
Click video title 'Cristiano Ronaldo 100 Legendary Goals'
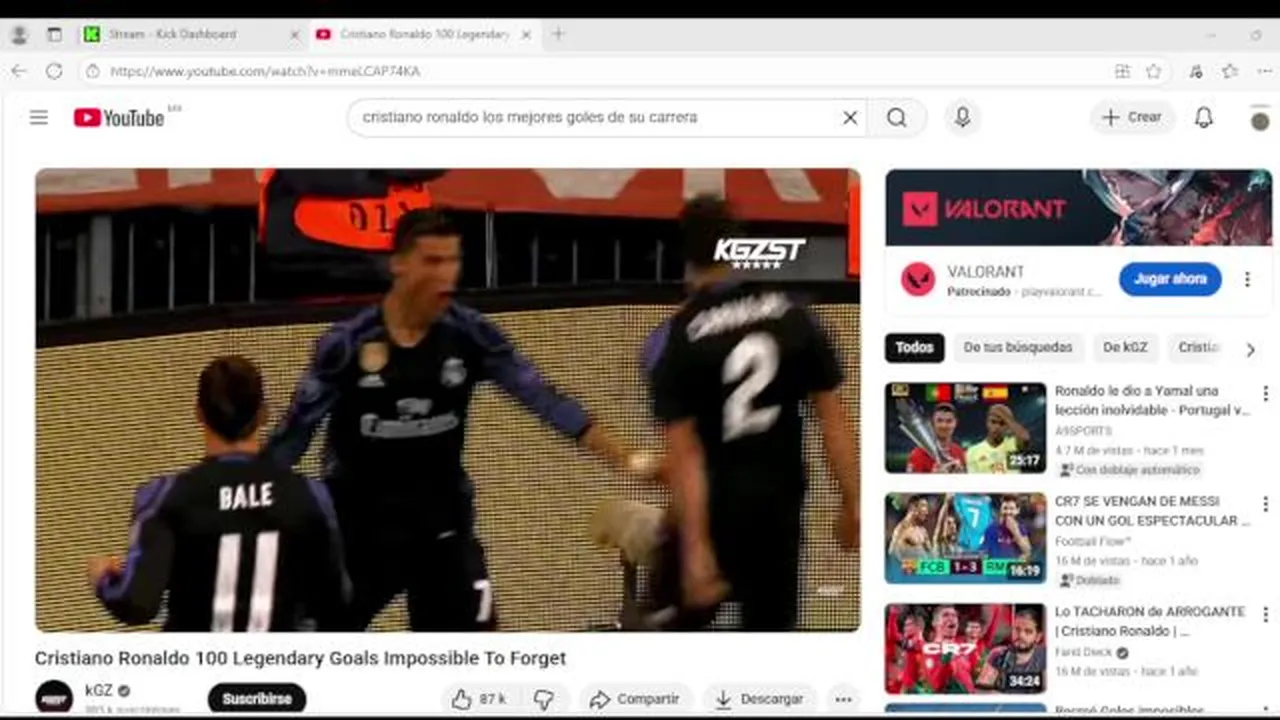point(300,658)
